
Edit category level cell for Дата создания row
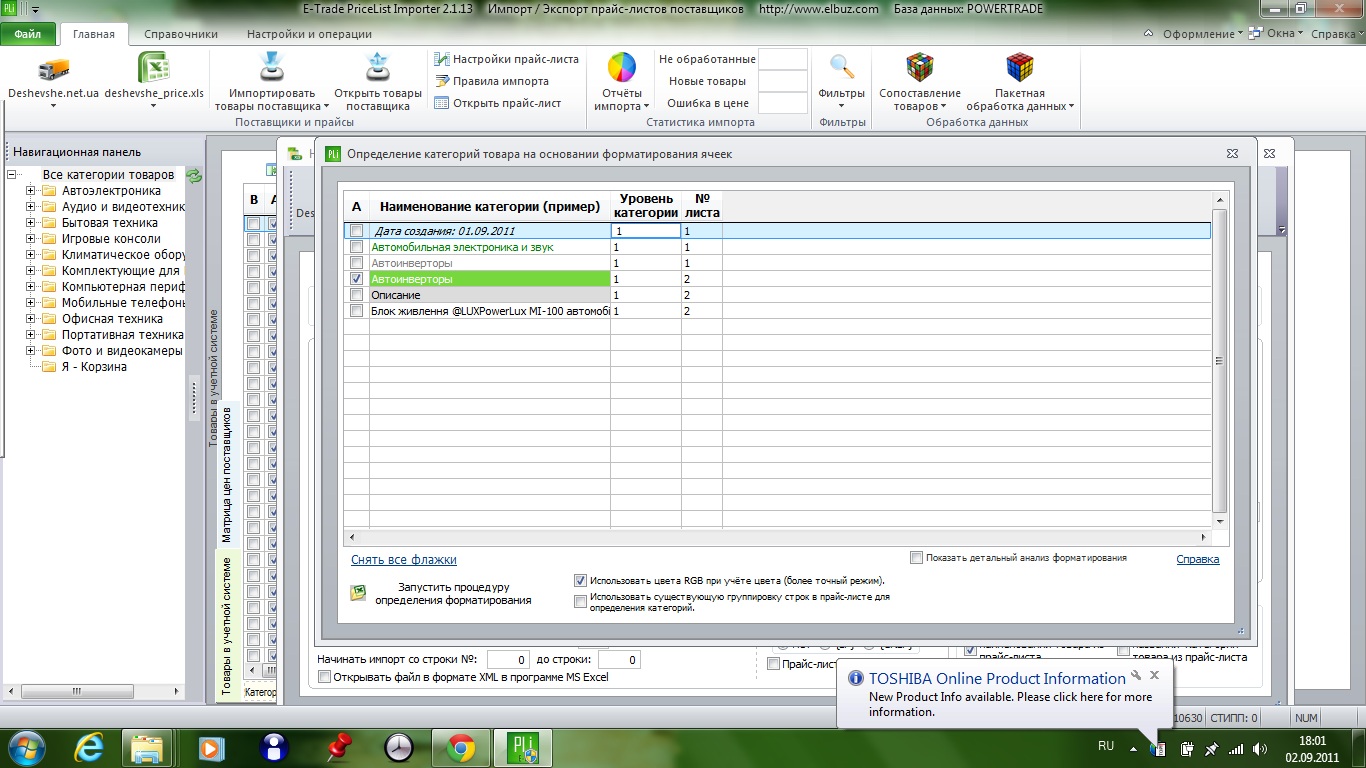(646, 231)
